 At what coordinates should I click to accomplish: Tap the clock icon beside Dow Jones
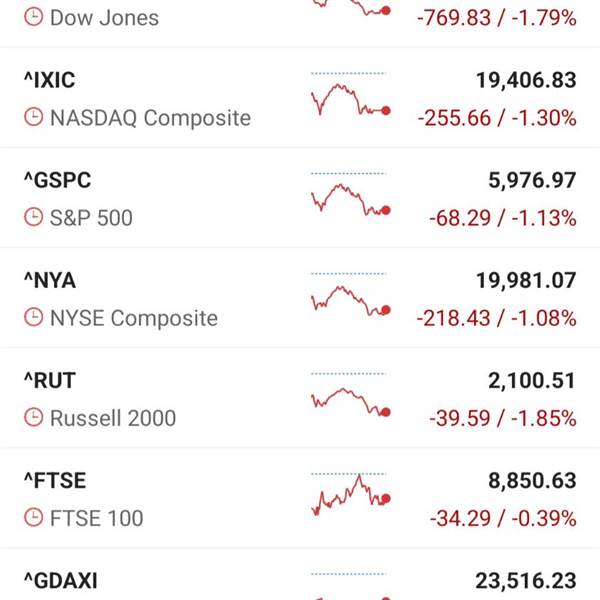(x=34, y=18)
